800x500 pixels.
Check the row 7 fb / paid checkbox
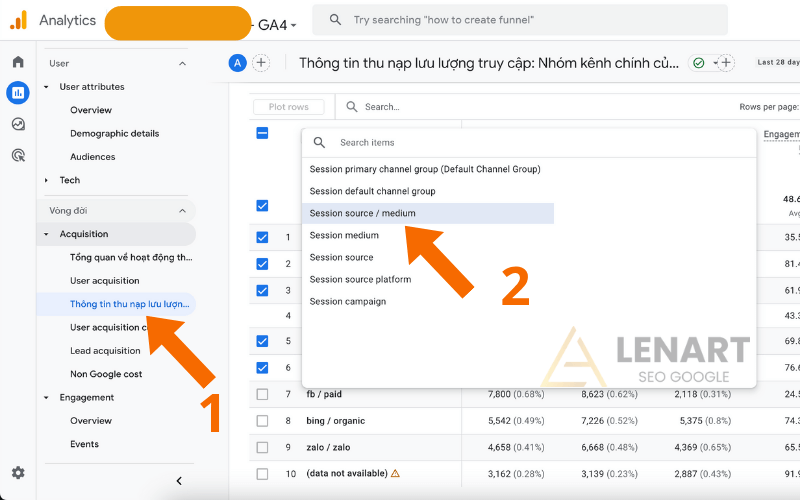pyautogui.click(x=262, y=394)
